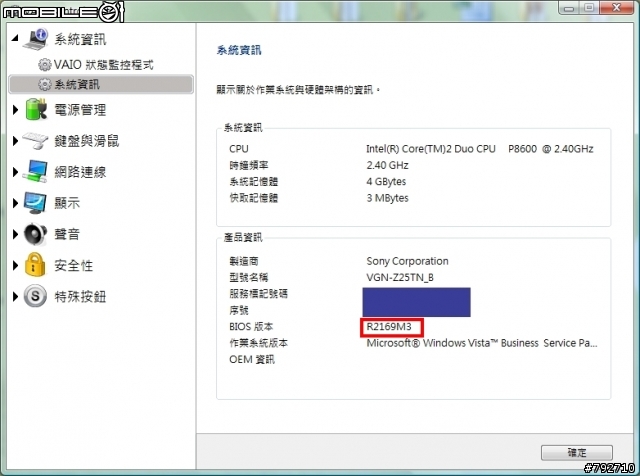Click the monitor icon for 顯示
The width and height of the screenshot is (640, 476).
pos(35,202)
